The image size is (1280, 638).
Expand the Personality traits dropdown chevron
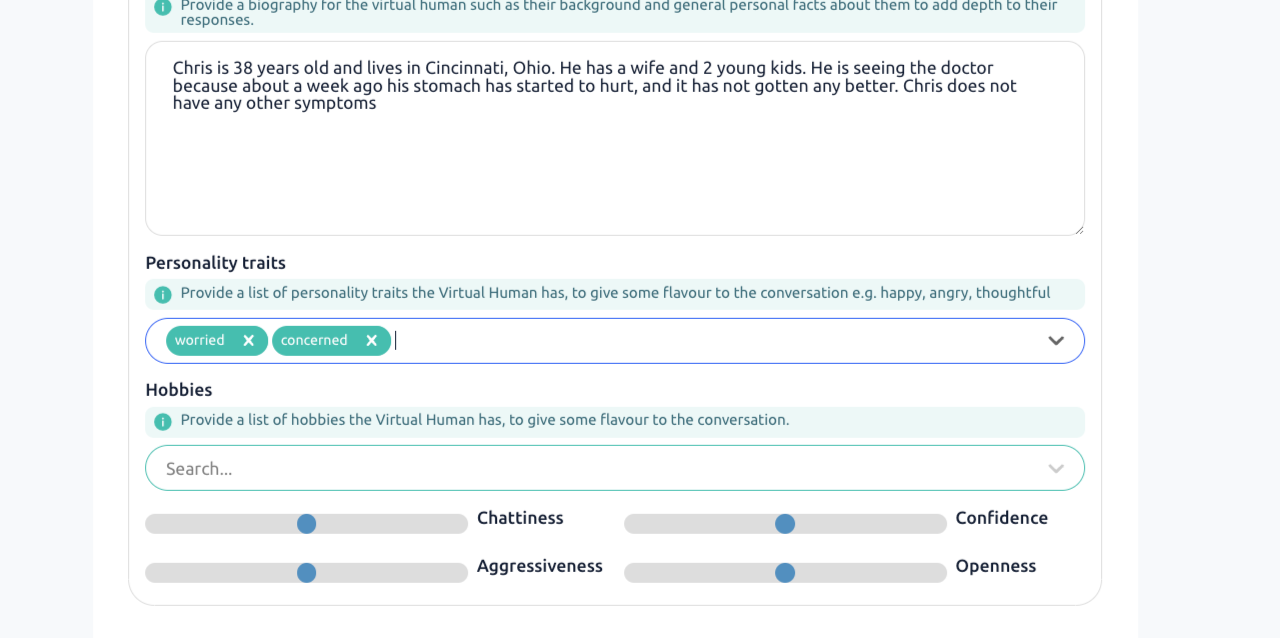(1056, 341)
